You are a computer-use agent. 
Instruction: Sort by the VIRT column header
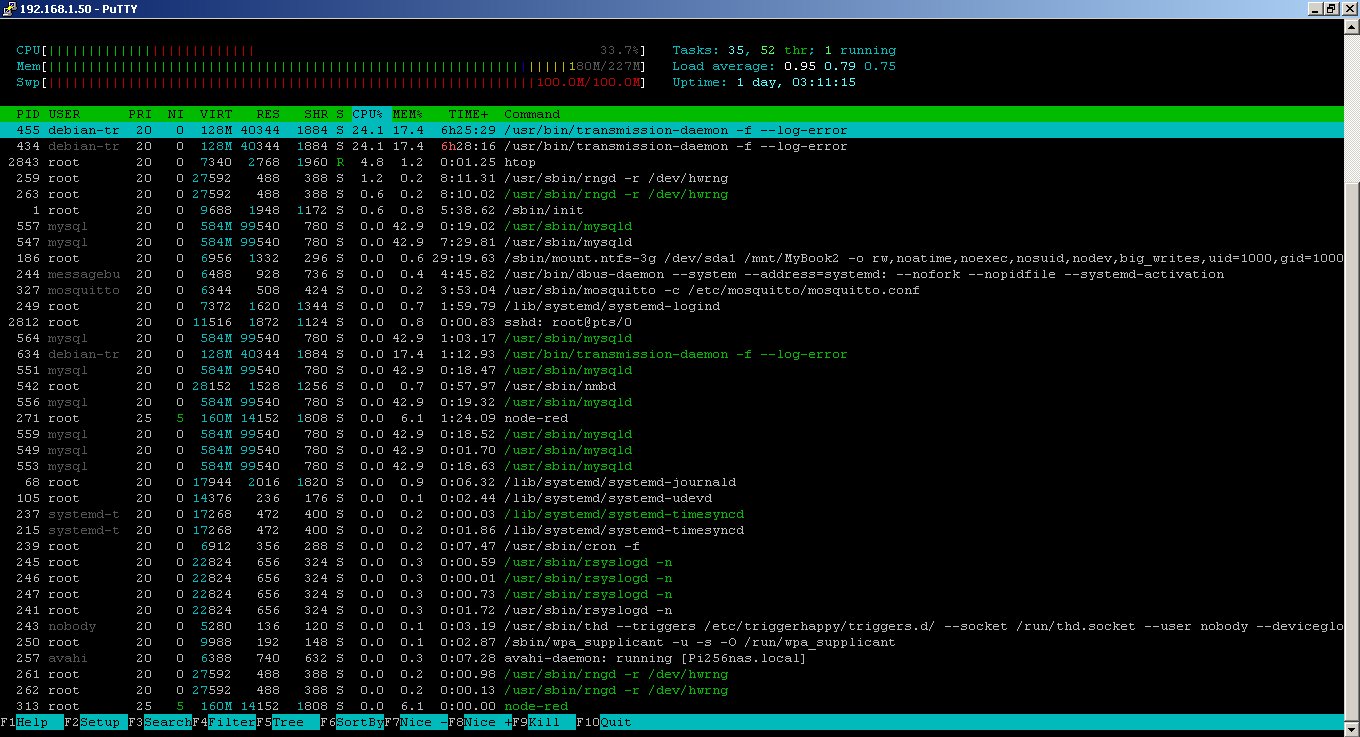click(x=216, y=114)
